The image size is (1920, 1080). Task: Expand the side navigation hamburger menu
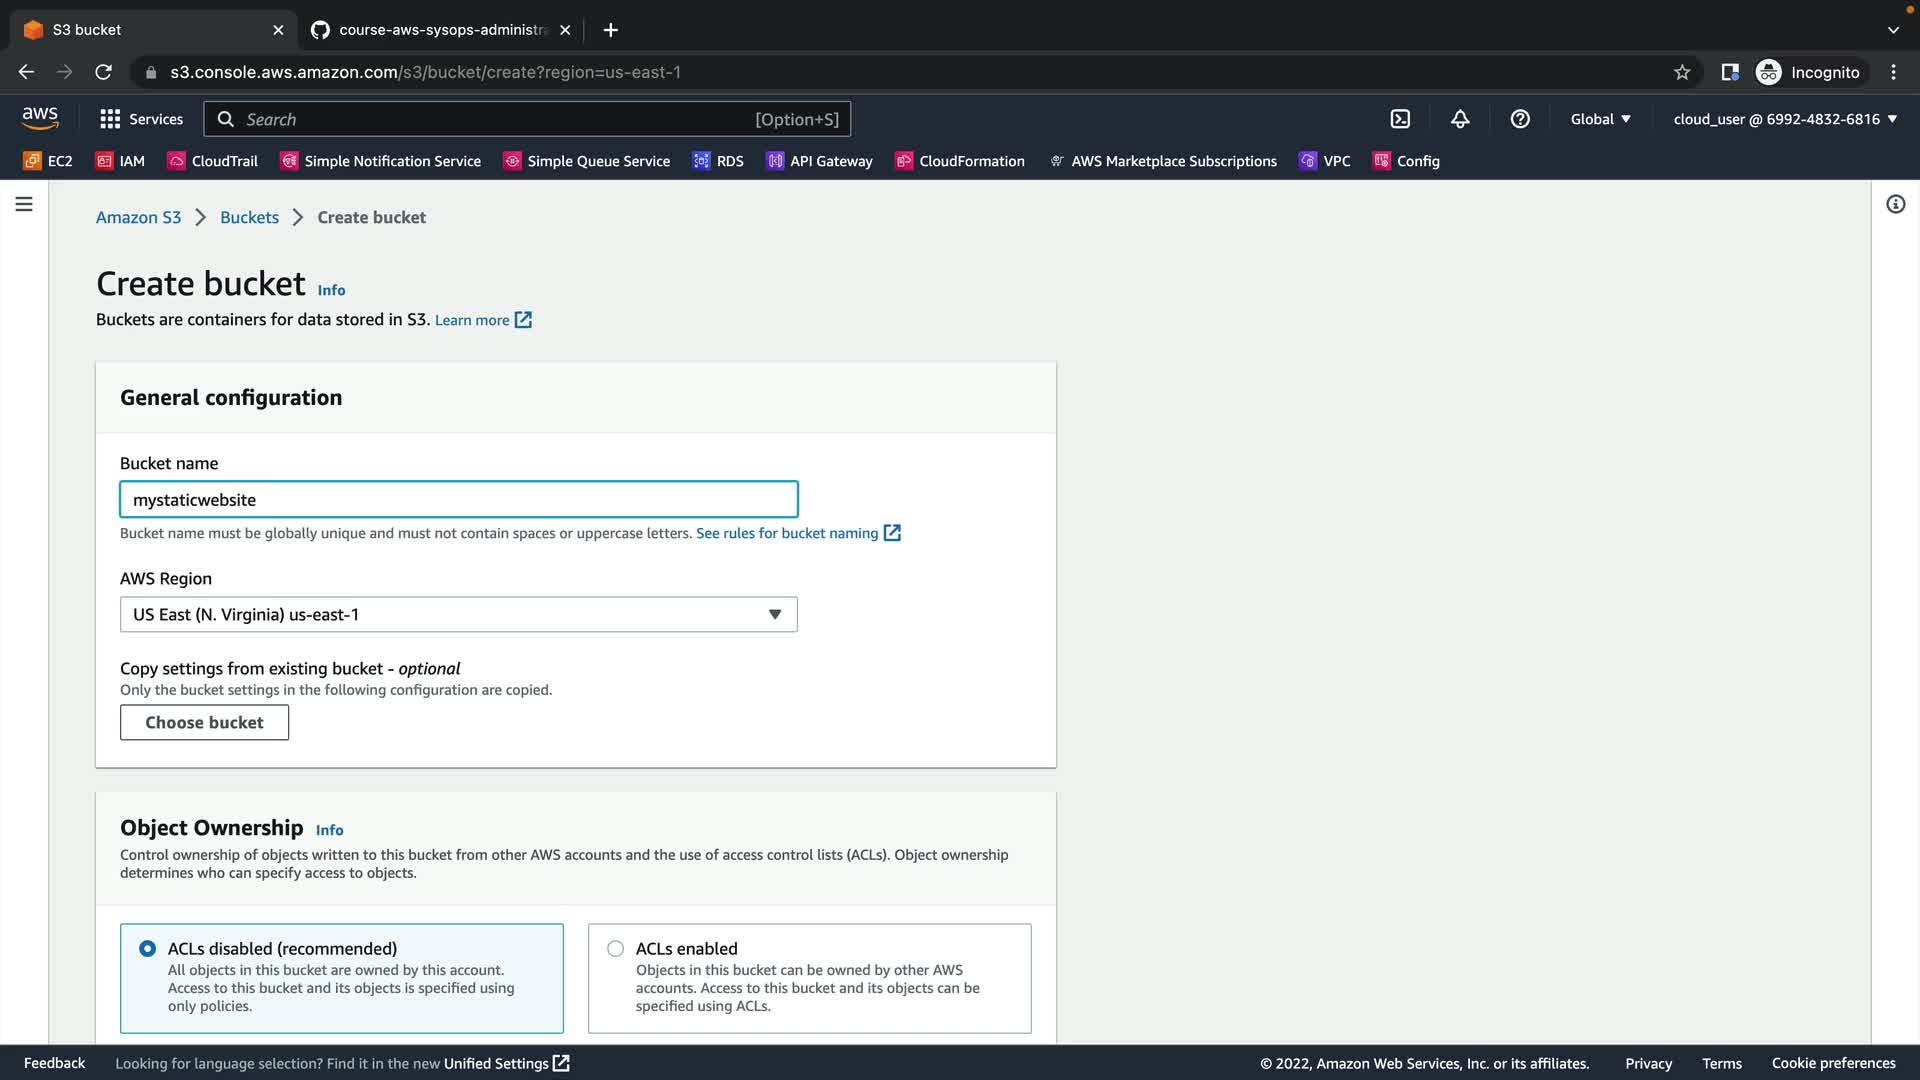[x=24, y=204]
